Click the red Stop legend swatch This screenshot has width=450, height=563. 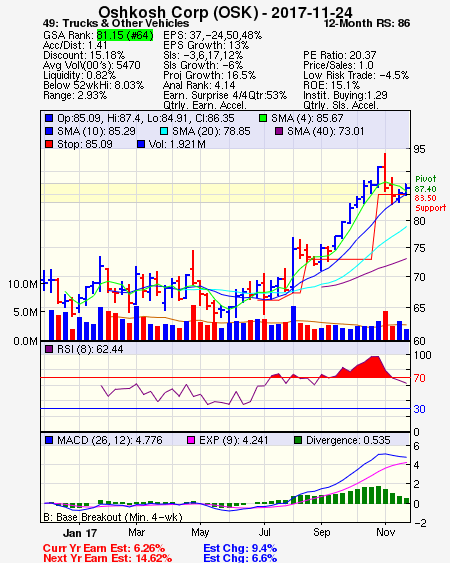pyautogui.click(x=49, y=144)
